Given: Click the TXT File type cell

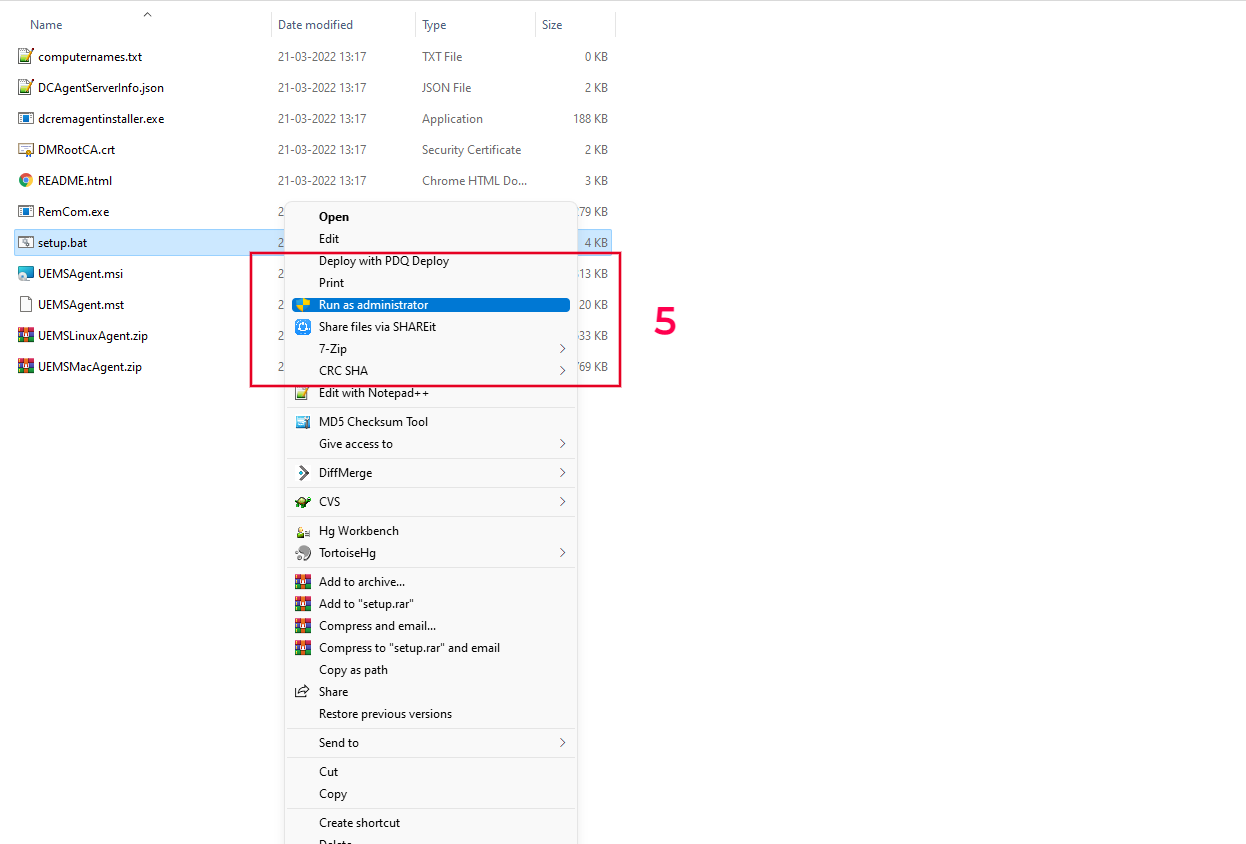Looking at the screenshot, I should [x=442, y=57].
